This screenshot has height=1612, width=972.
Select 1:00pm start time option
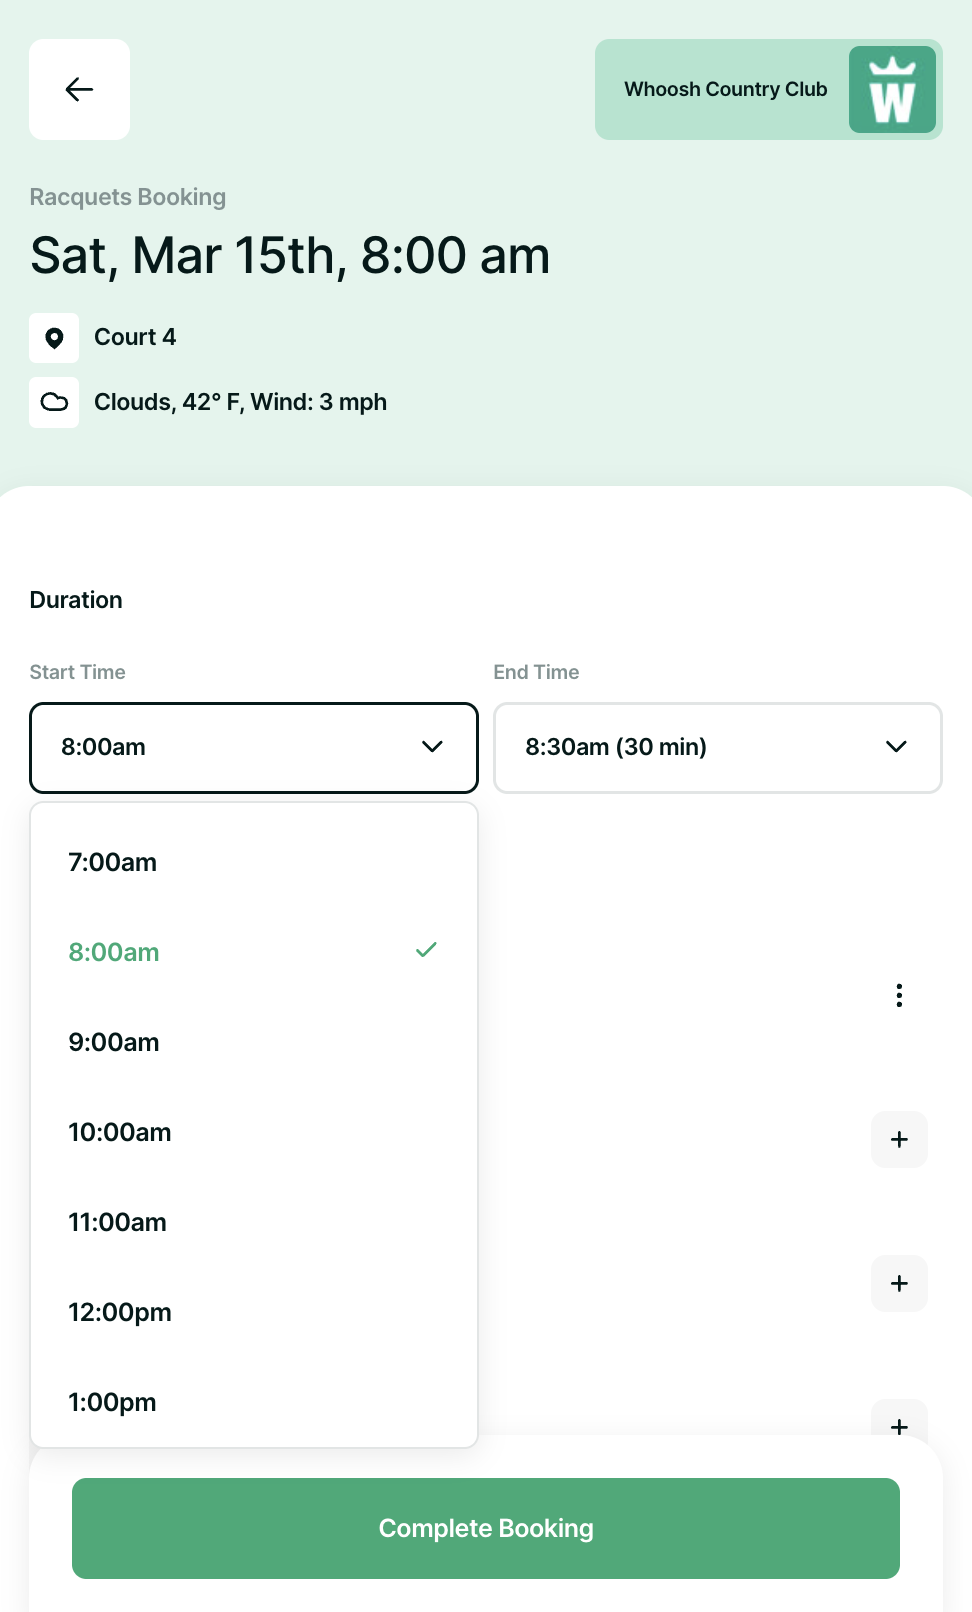click(x=112, y=1402)
